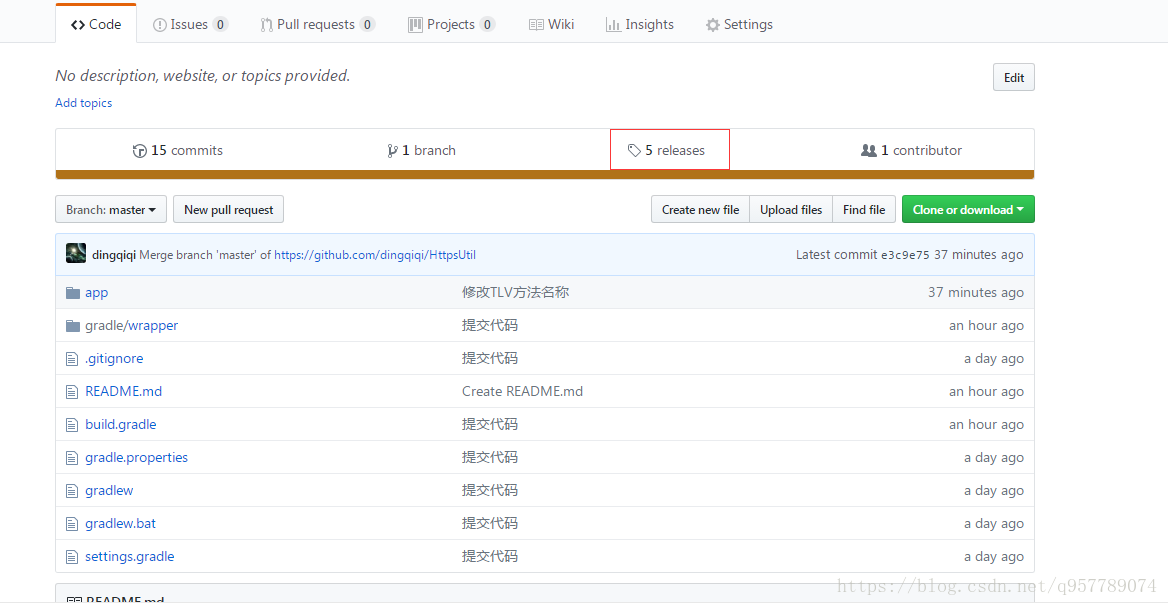The width and height of the screenshot is (1168, 606).
Task: Open latest commit e3c9e75
Action: click(x=905, y=255)
